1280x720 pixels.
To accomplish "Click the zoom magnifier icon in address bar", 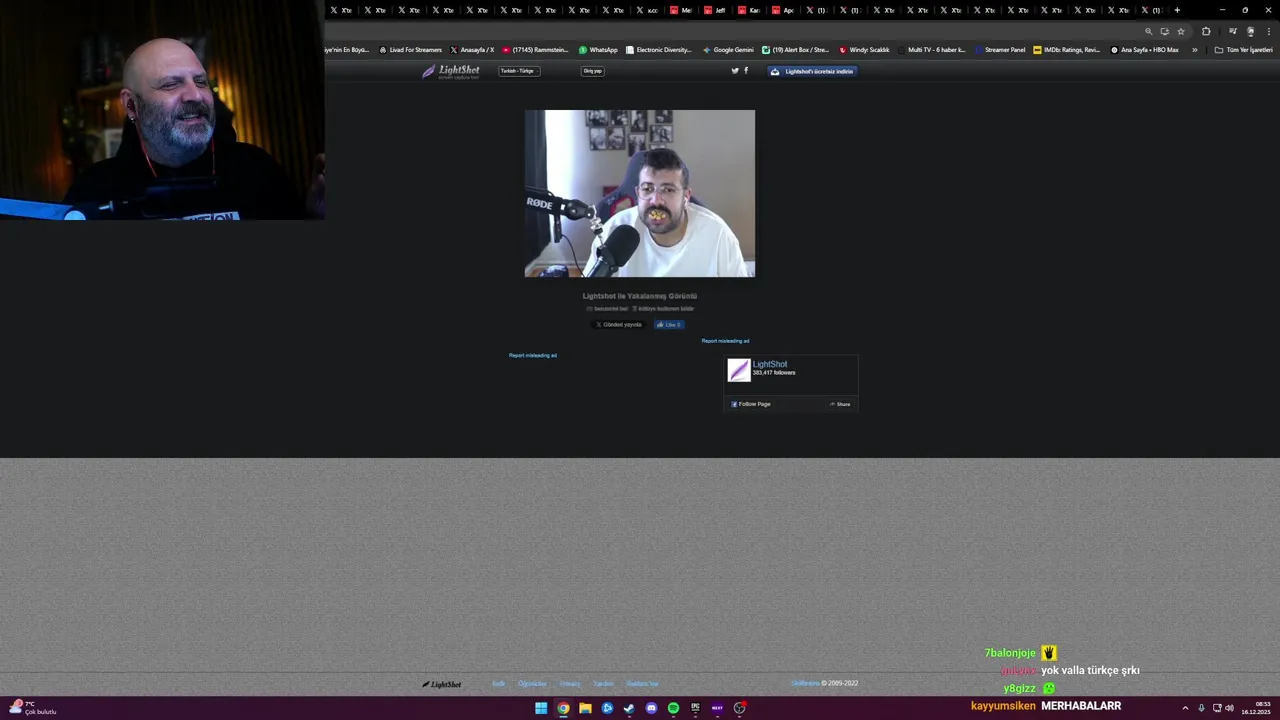I will [x=1148, y=31].
